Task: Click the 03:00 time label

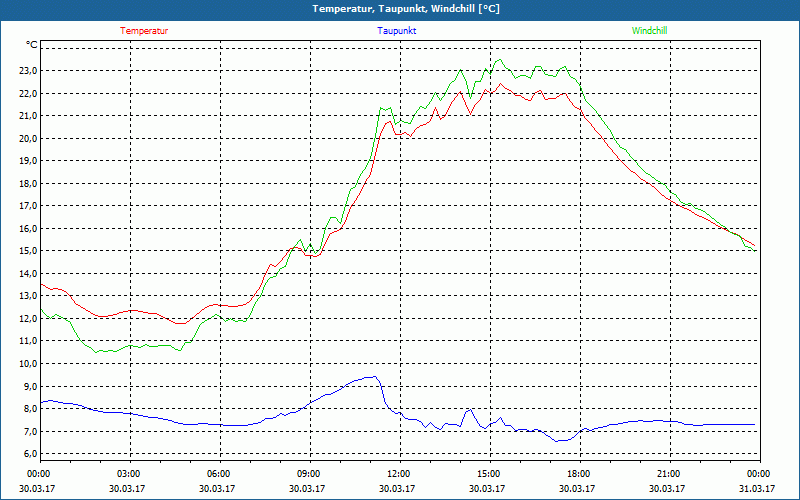Action: pos(129,474)
